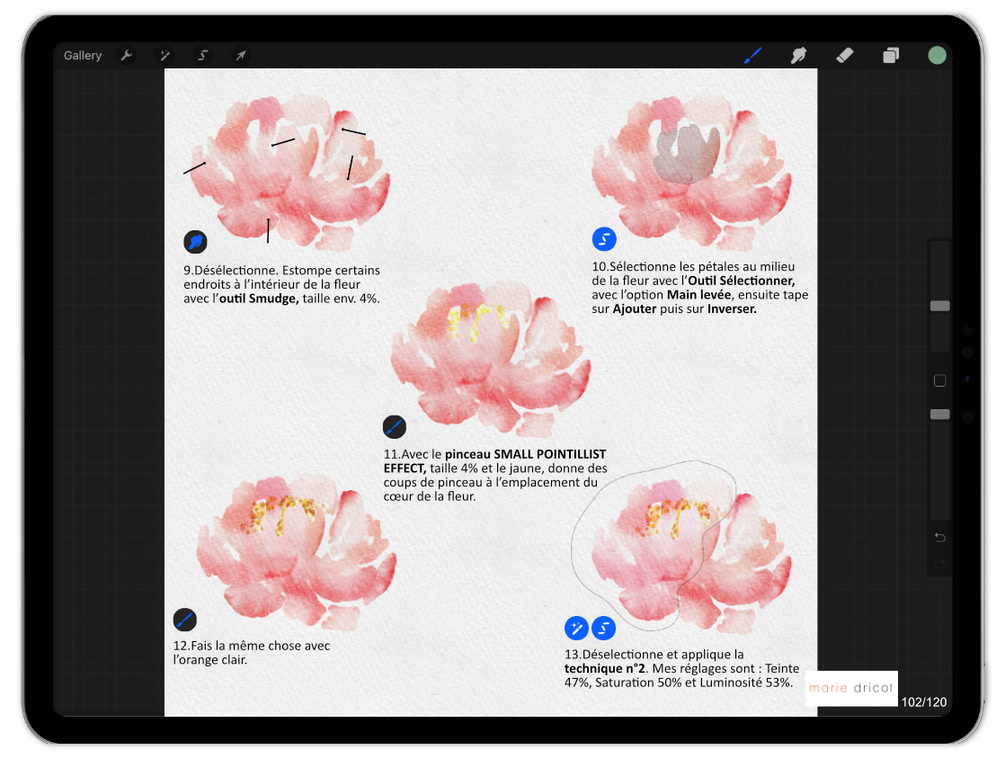This screenshot has width=1005, height=759.
Task: Click the bold word 'Ajouter'
Action: point(635,309)
